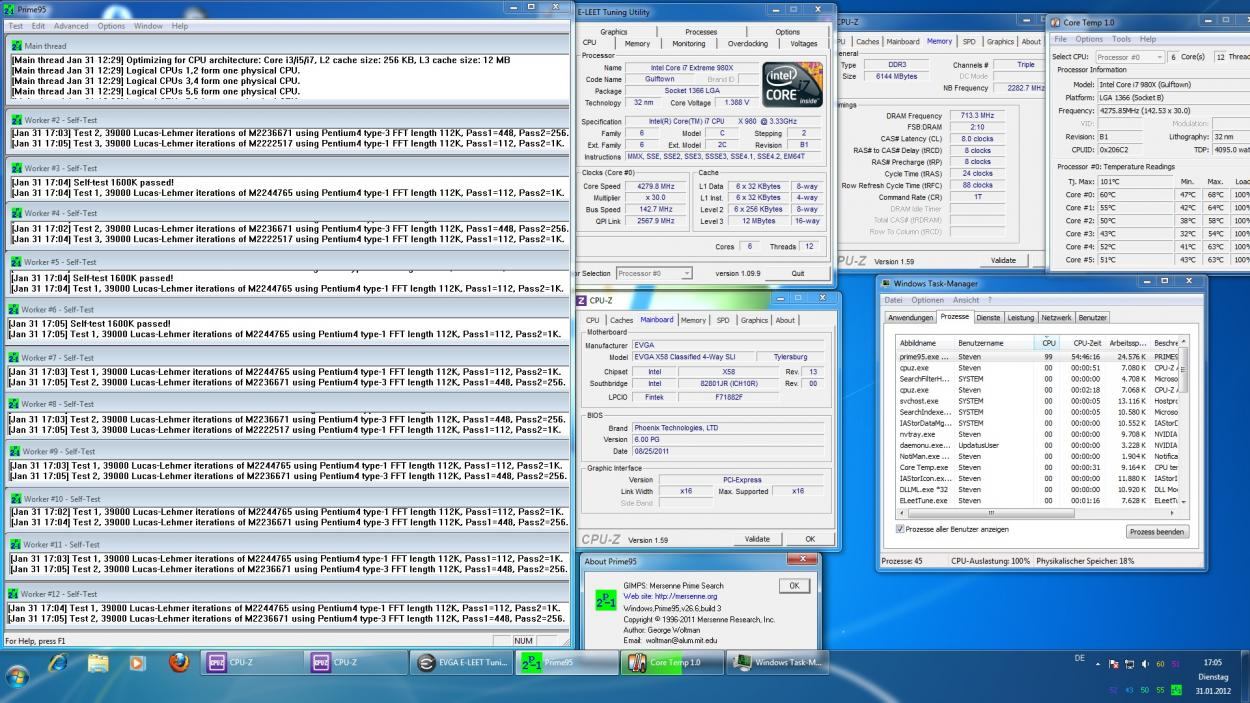Click the DE language indicator
This screenshot has width=1250, height=703.
click(x=1079, y=658)
